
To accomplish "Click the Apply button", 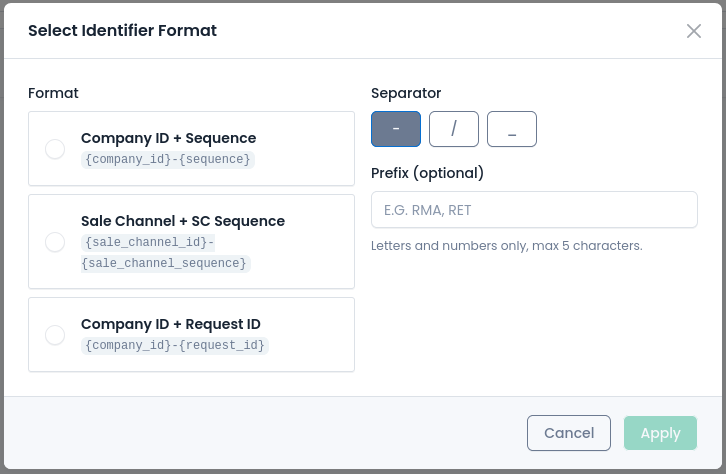I will [660, 433].
